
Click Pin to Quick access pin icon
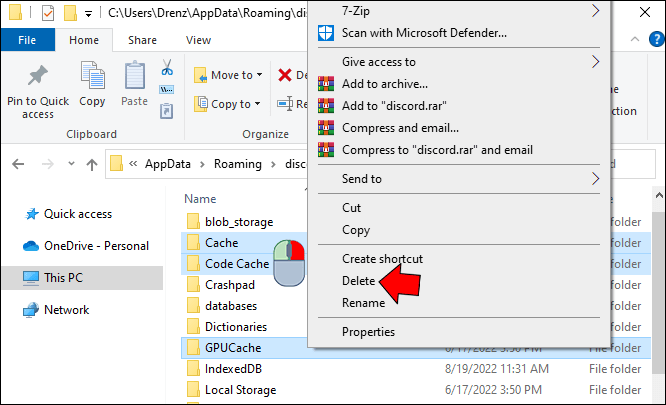[x=38, y=76]
